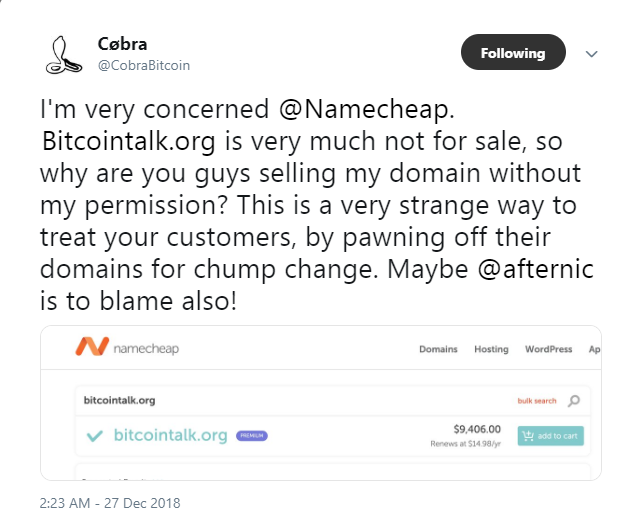Viewport: 638px width, 525px height.
Task: Click the green availability checkmark icon
Action: coord(95,436)
